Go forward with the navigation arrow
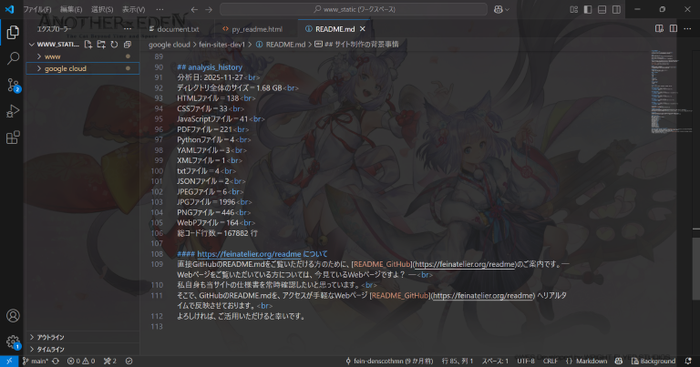 tap(208, 9)
